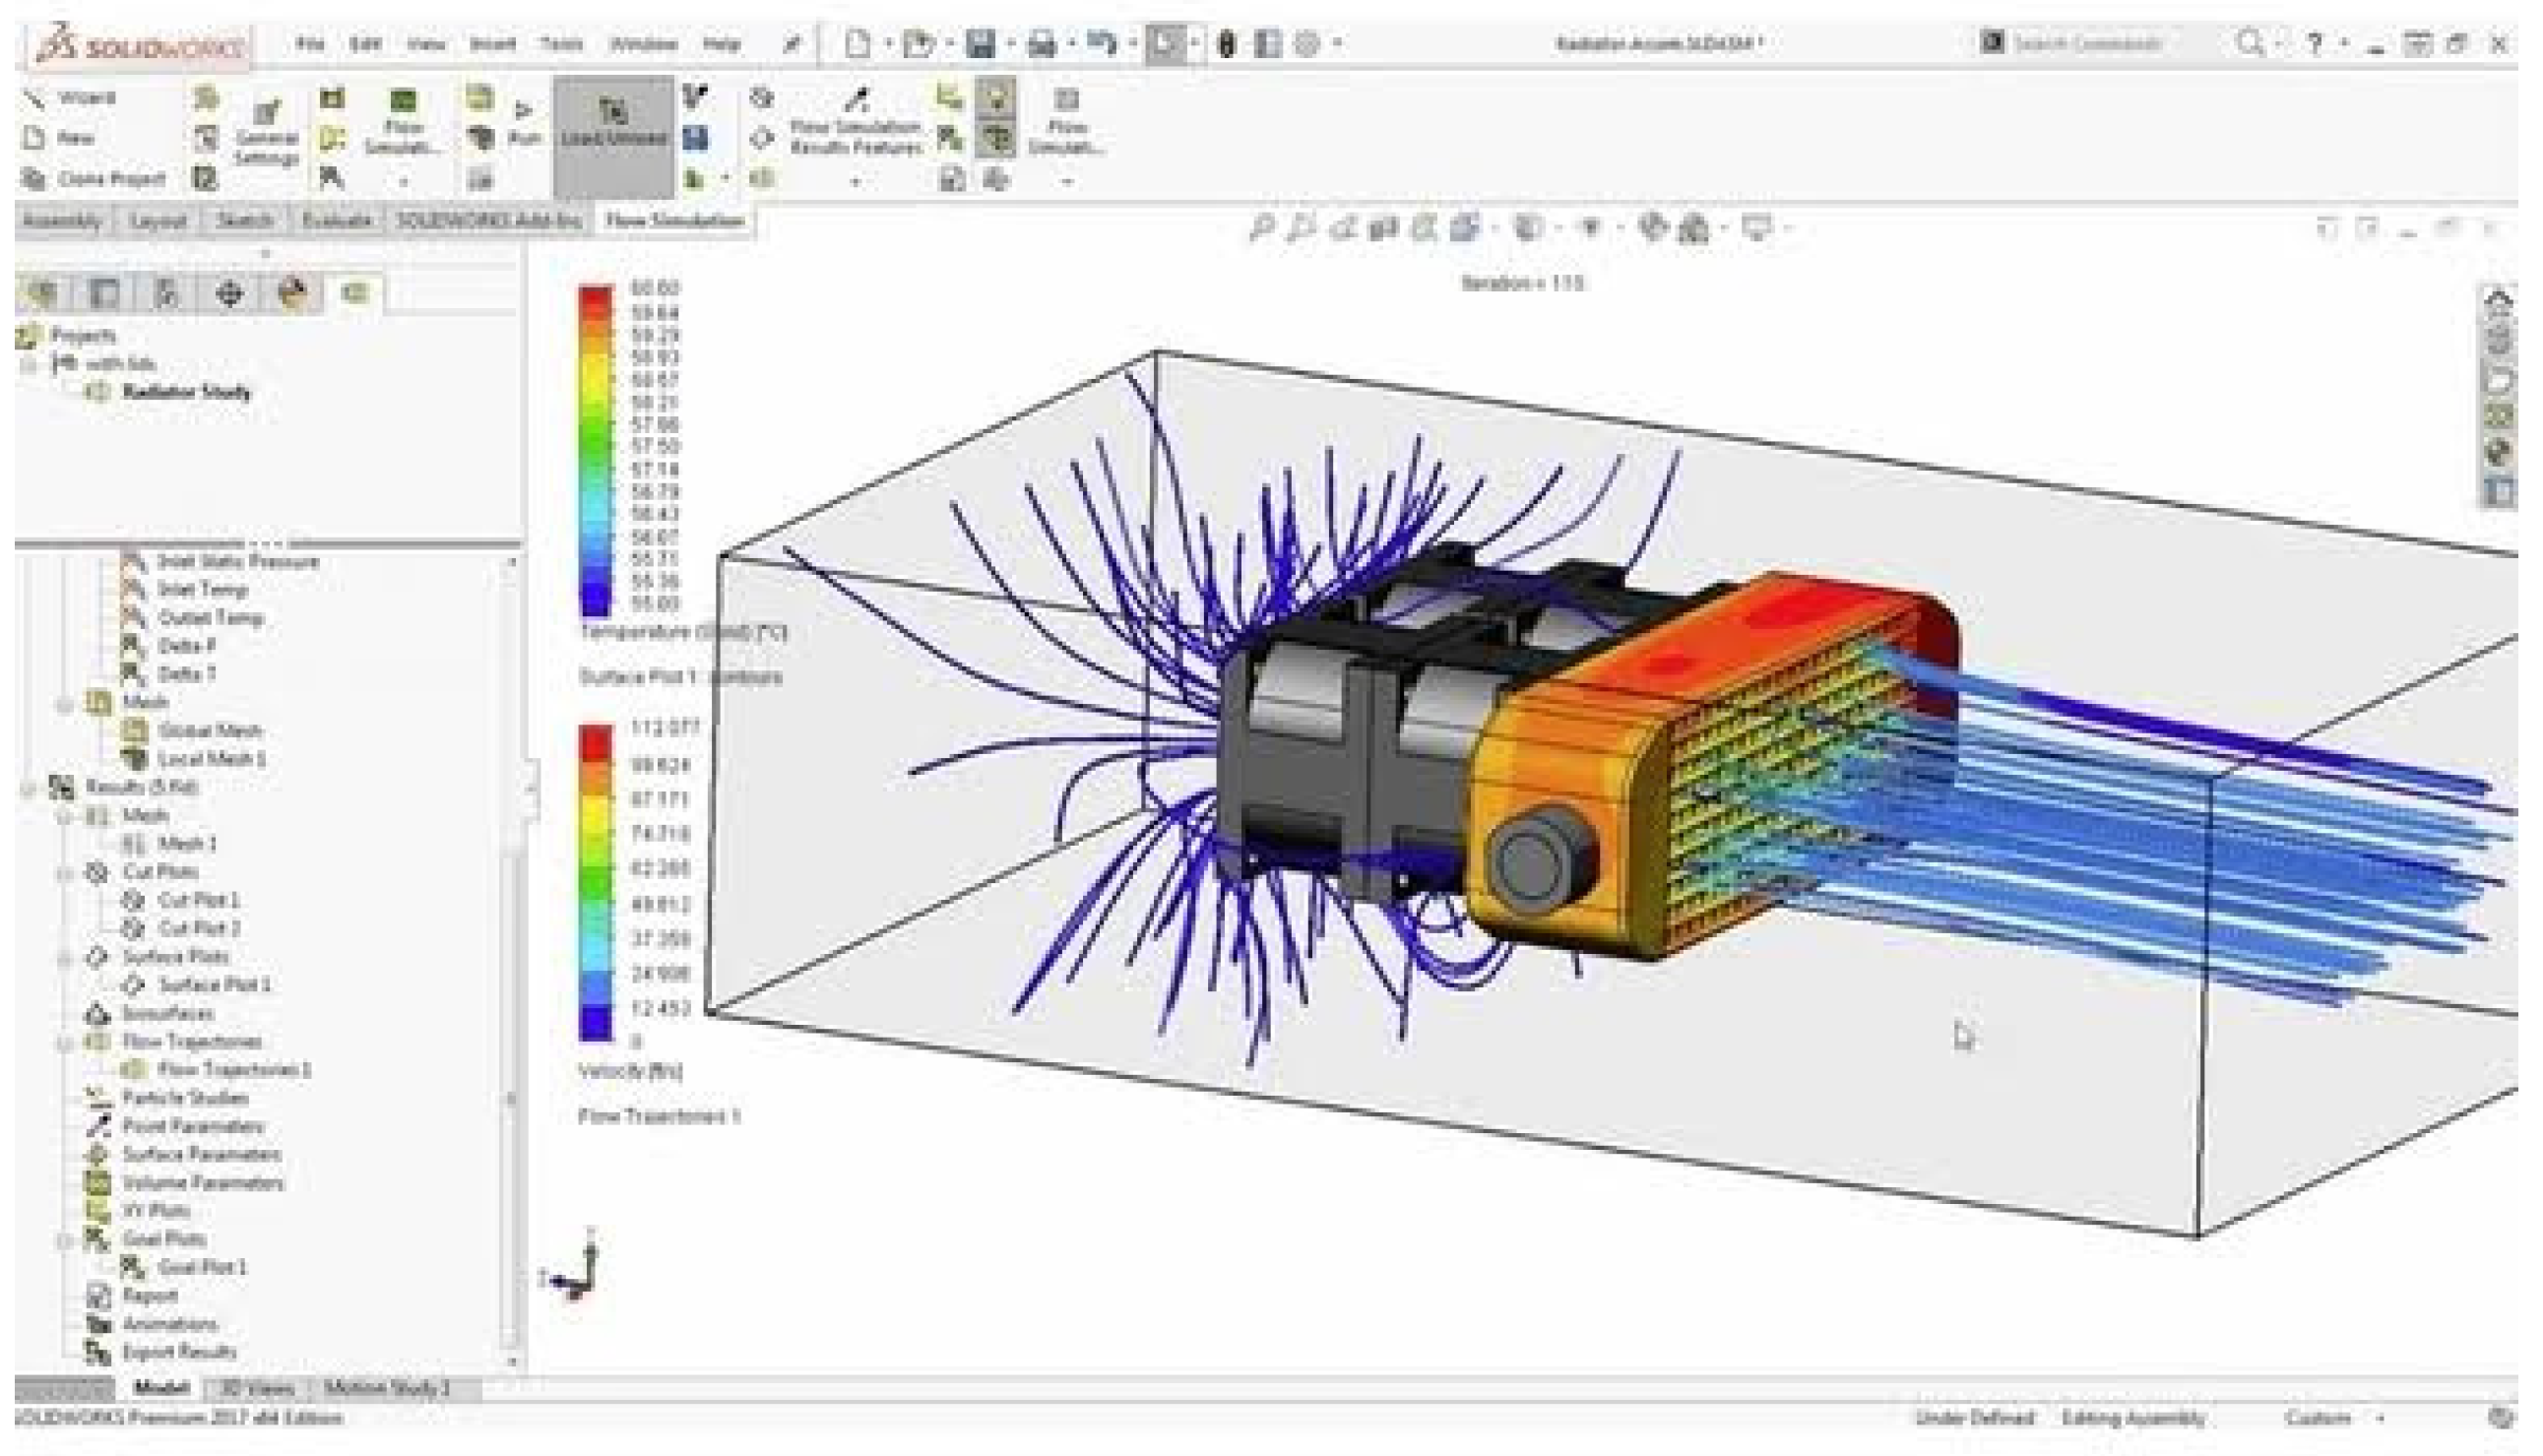Open the Tools menu

pos(561,44)
